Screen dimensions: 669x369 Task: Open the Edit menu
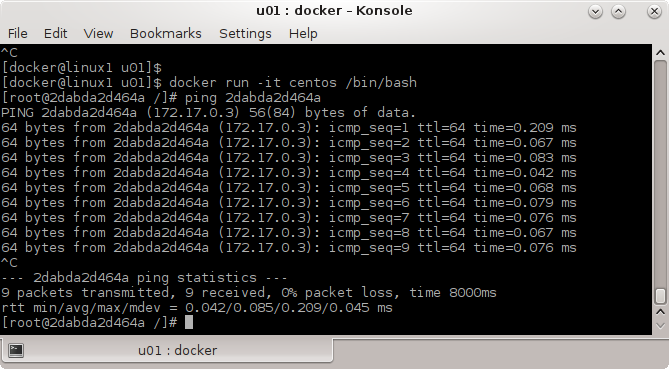click(x=55, y=33)
